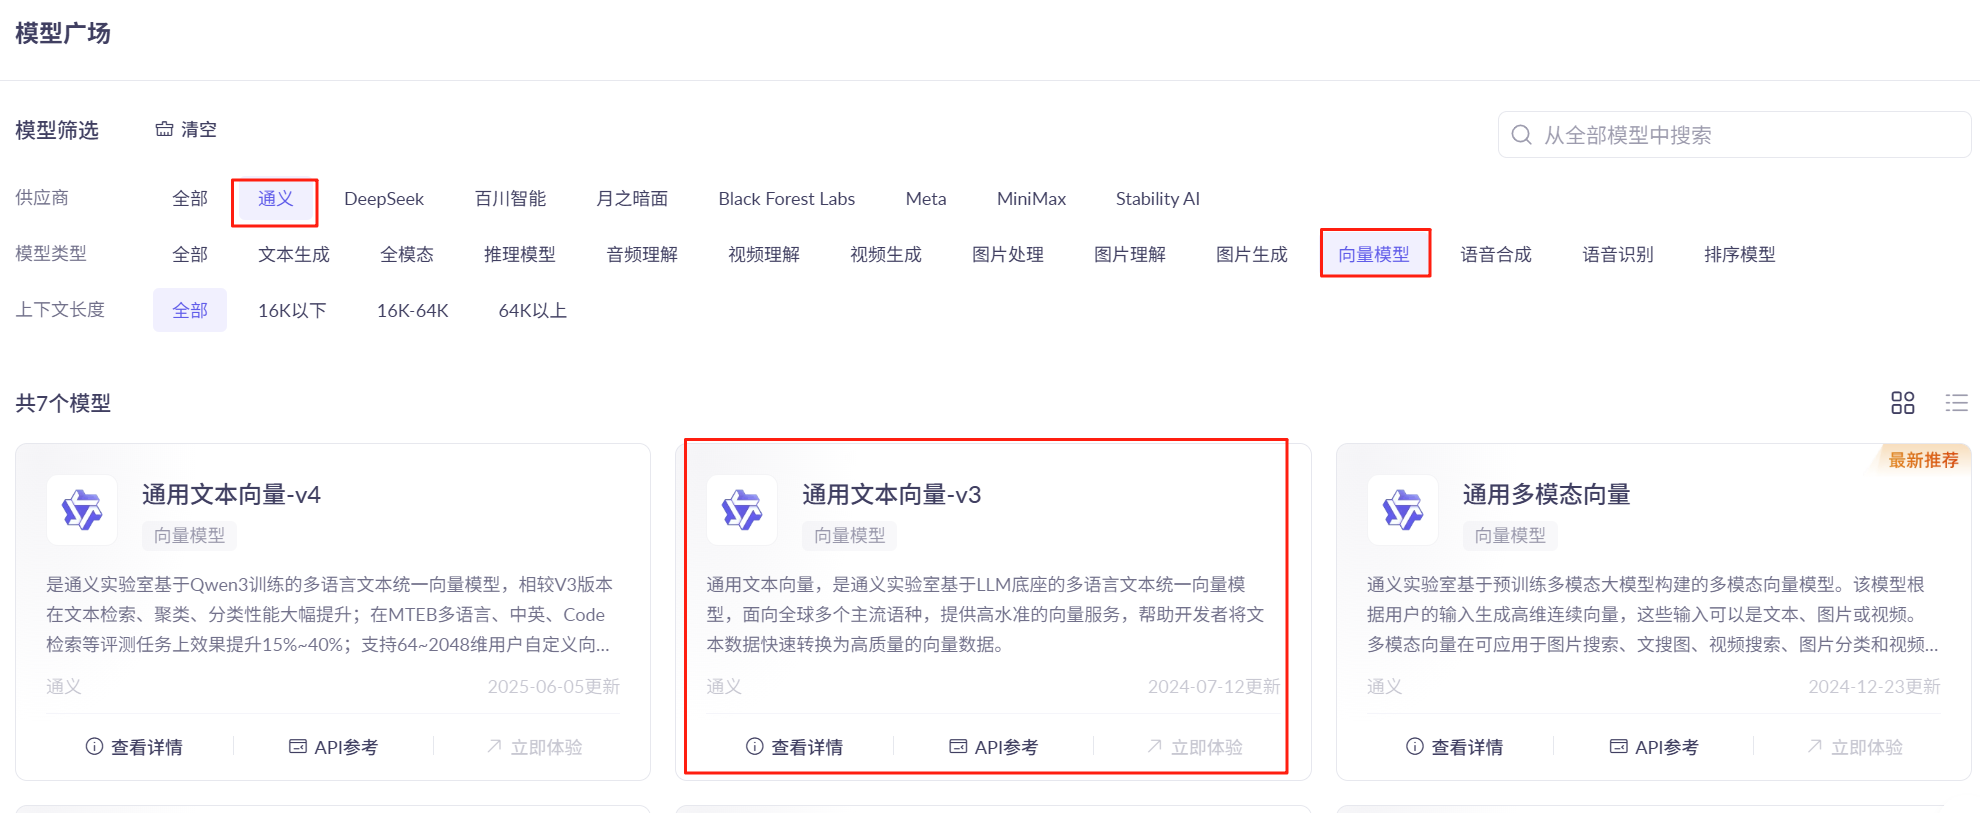Select 音频理解 model type

point(642,254)
